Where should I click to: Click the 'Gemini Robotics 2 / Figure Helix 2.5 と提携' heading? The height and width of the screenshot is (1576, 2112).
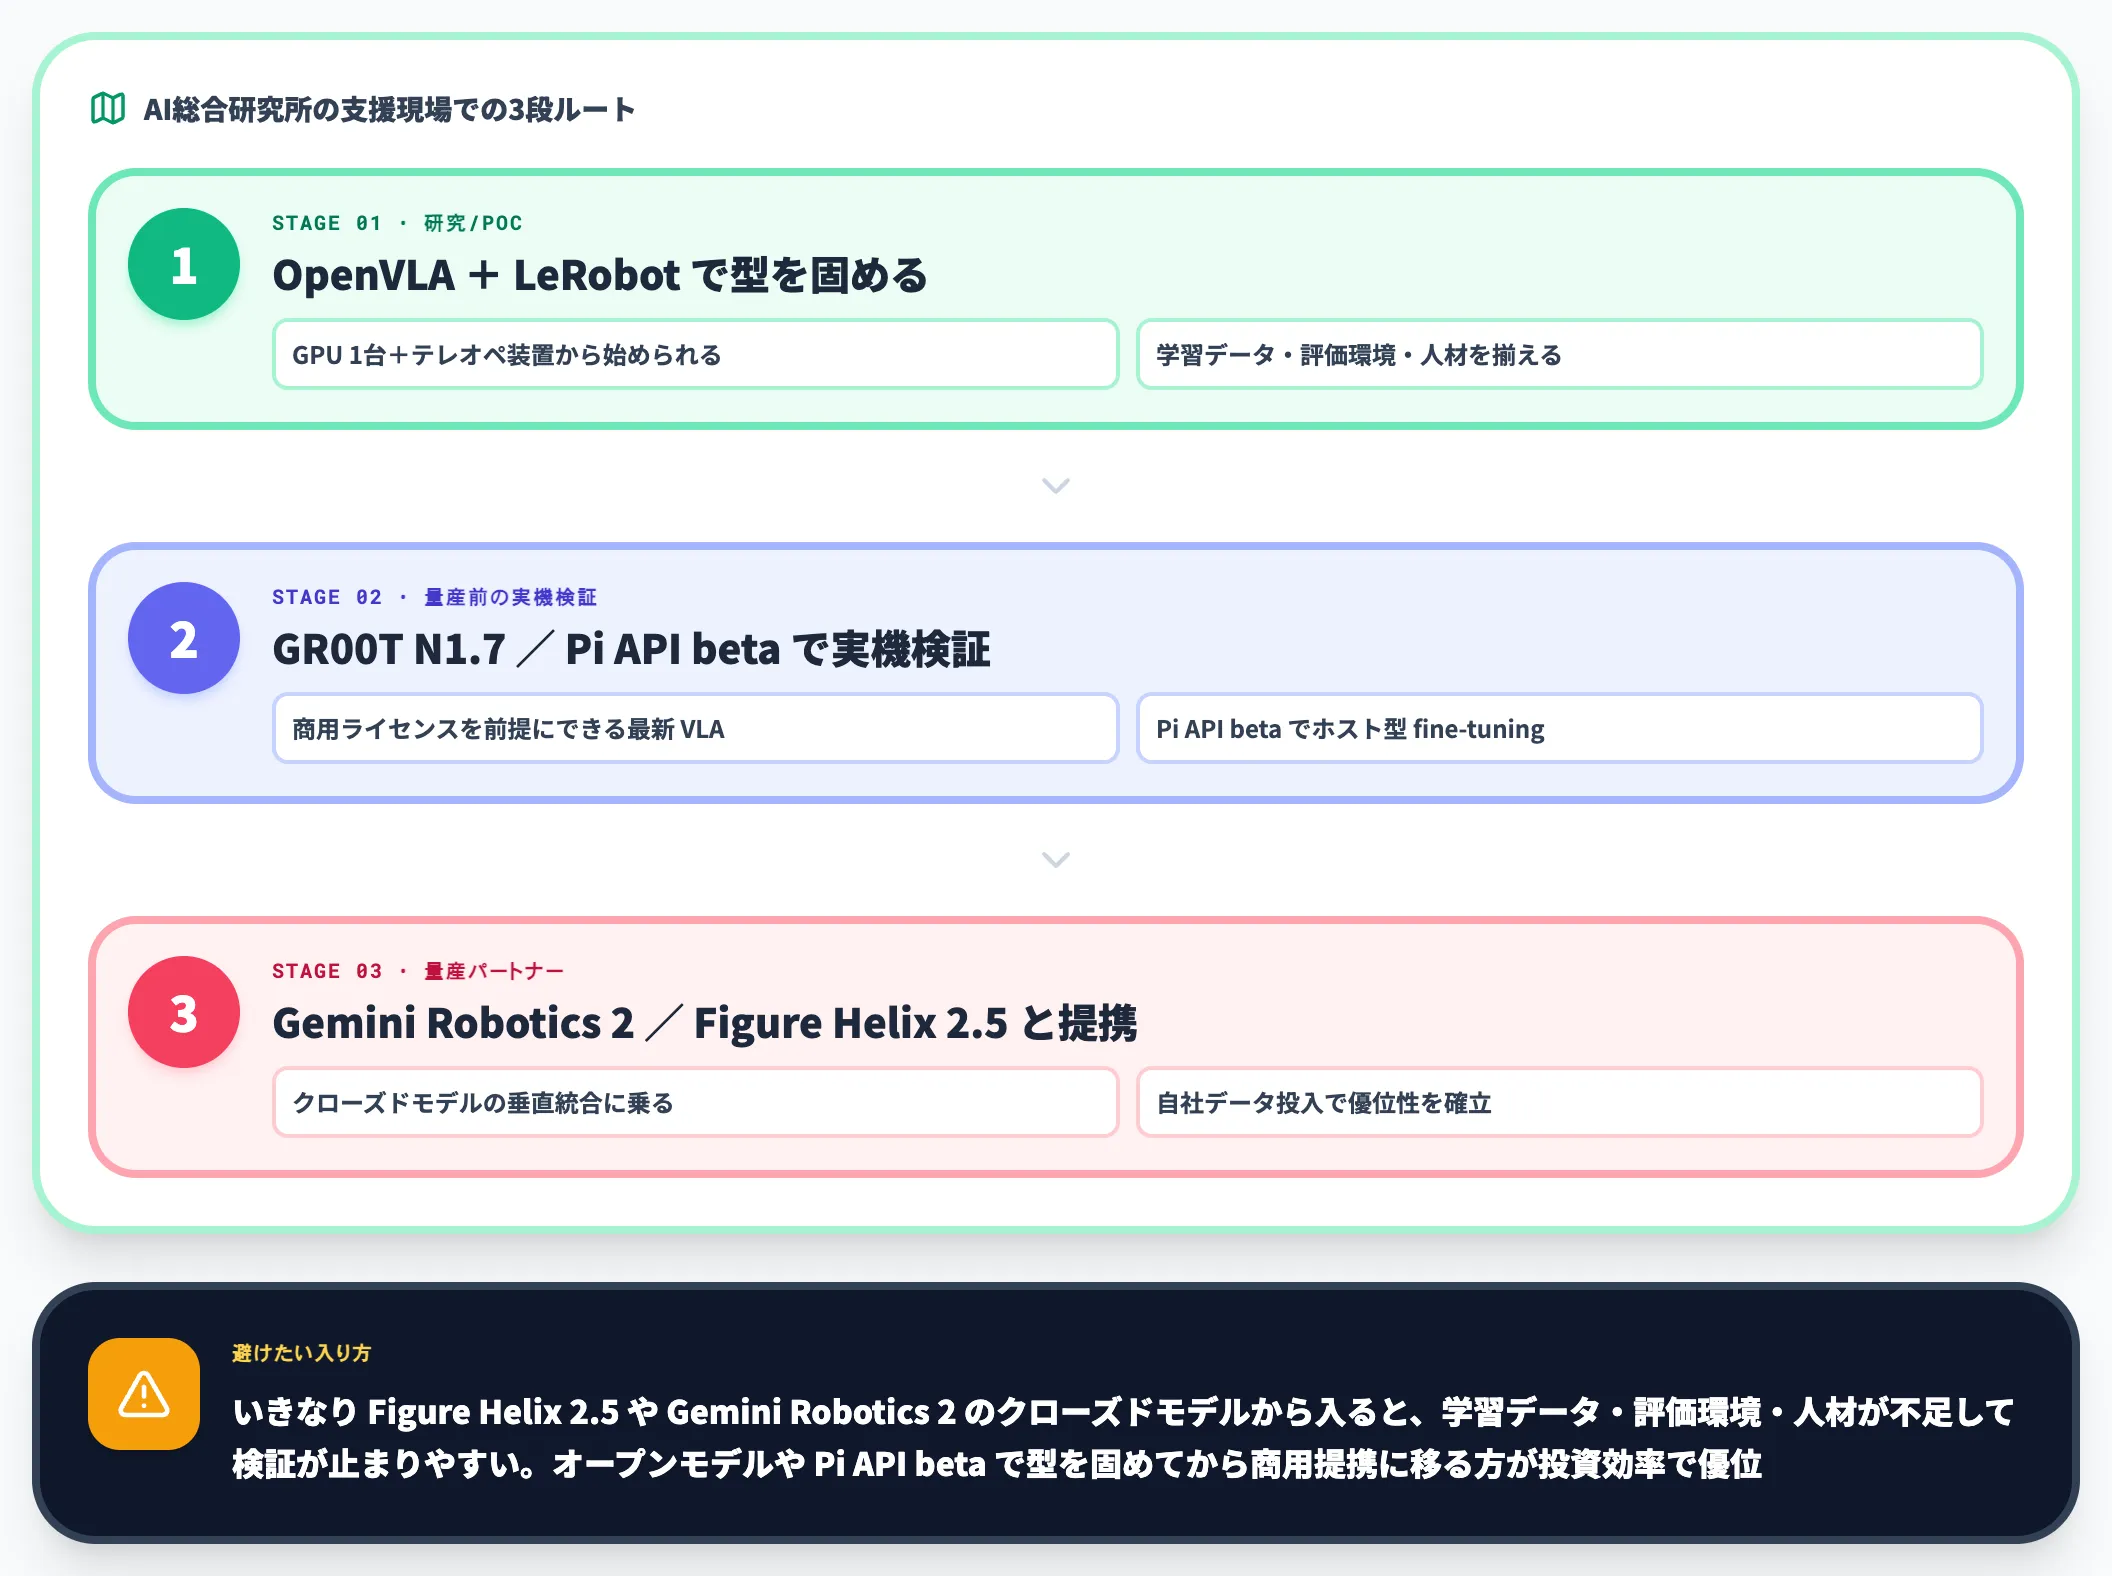point(704,1023)
